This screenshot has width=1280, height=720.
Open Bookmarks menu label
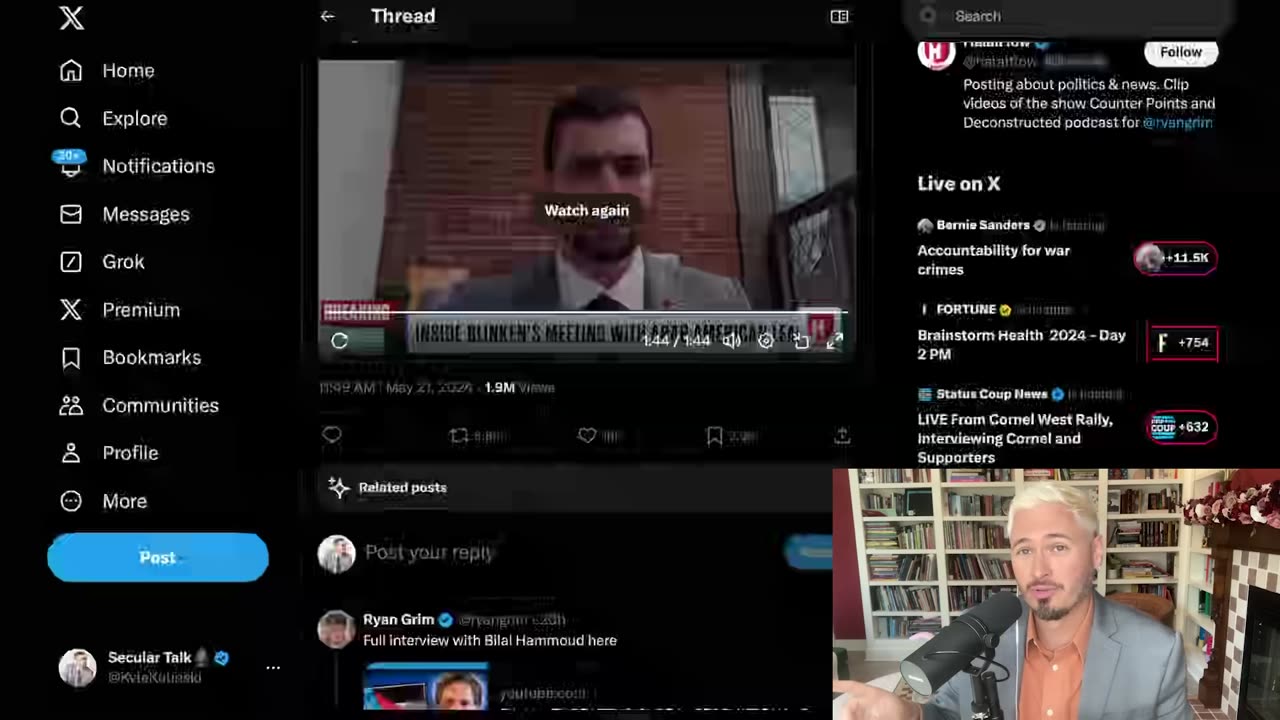pos(151,357)
